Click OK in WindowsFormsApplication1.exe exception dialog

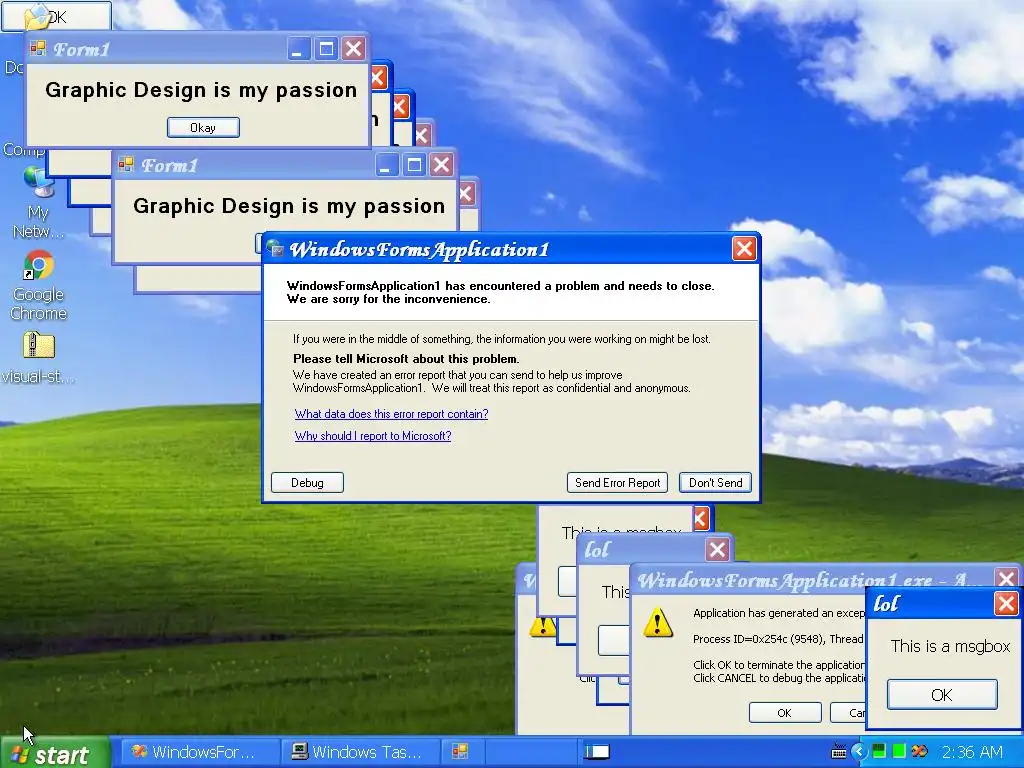(785, 712)
